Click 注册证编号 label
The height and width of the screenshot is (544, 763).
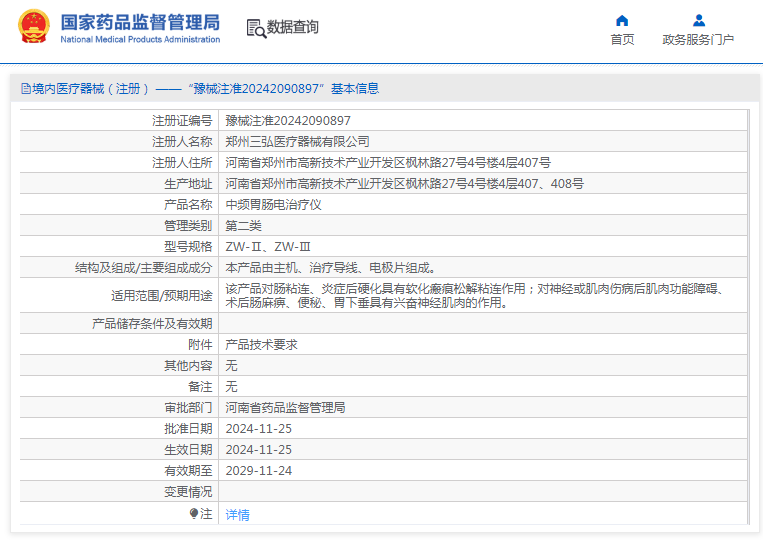182,121
